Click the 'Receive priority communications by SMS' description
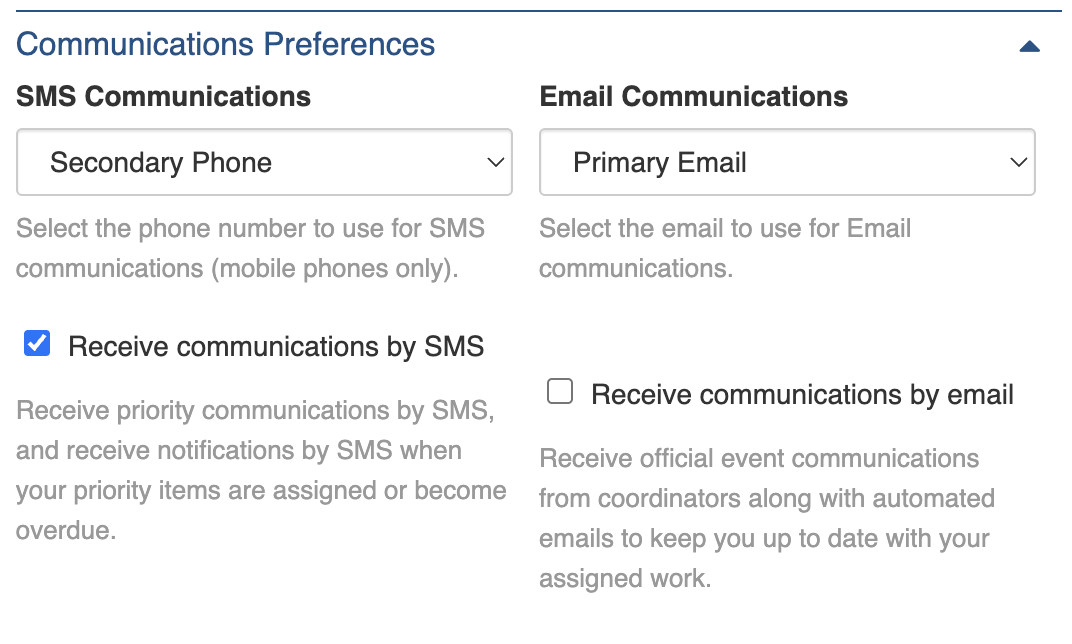This screenshot has height=644, width=1072. (x=255, y=411)
